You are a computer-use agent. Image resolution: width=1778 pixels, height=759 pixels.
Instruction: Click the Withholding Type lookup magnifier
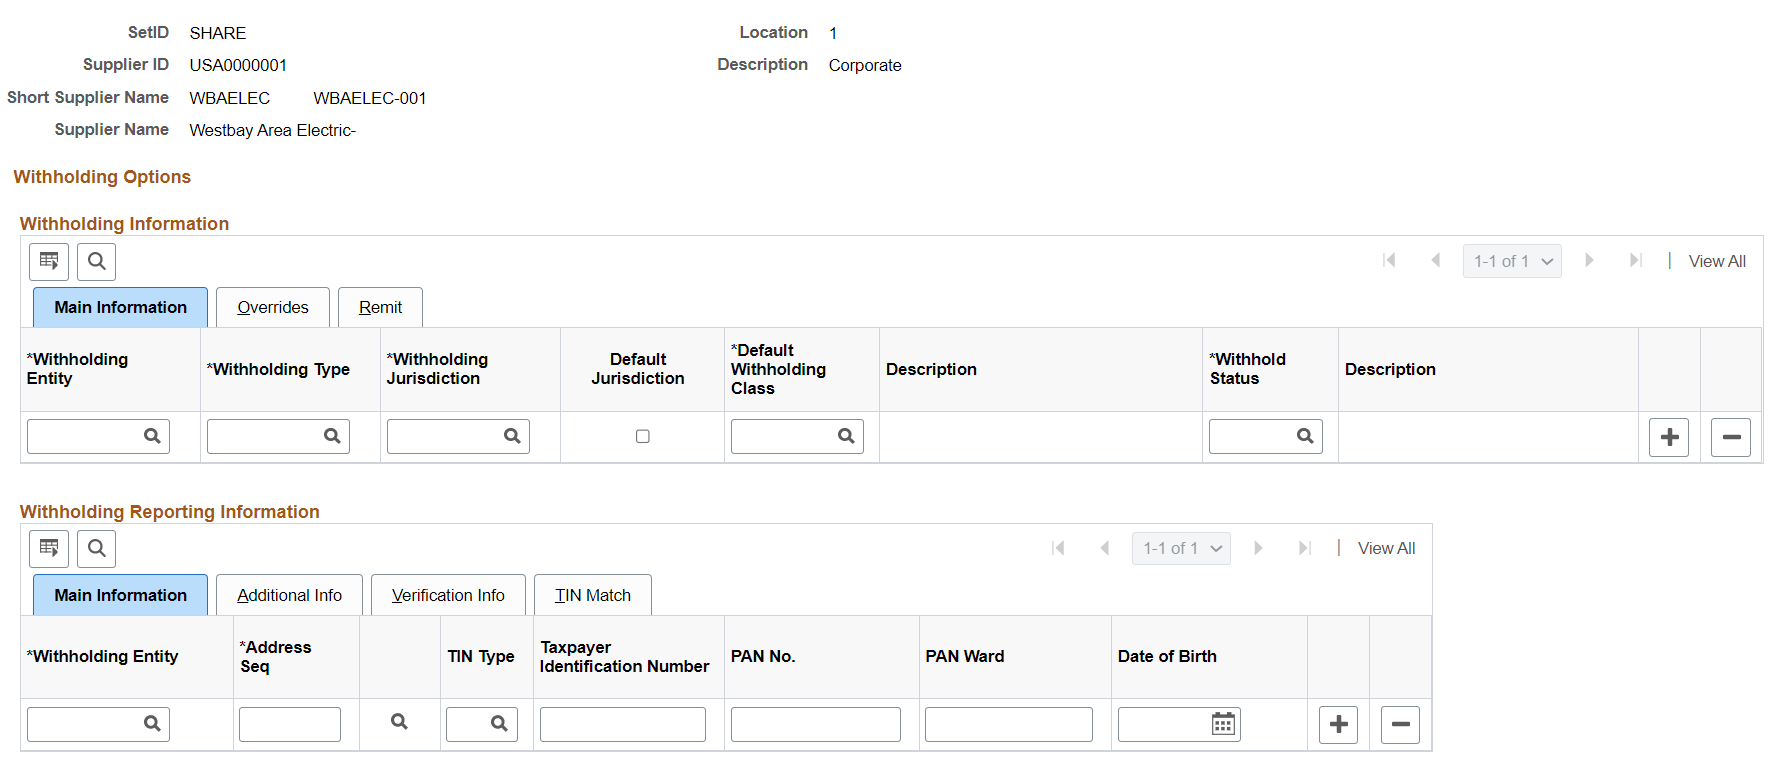tap(332, 436)
